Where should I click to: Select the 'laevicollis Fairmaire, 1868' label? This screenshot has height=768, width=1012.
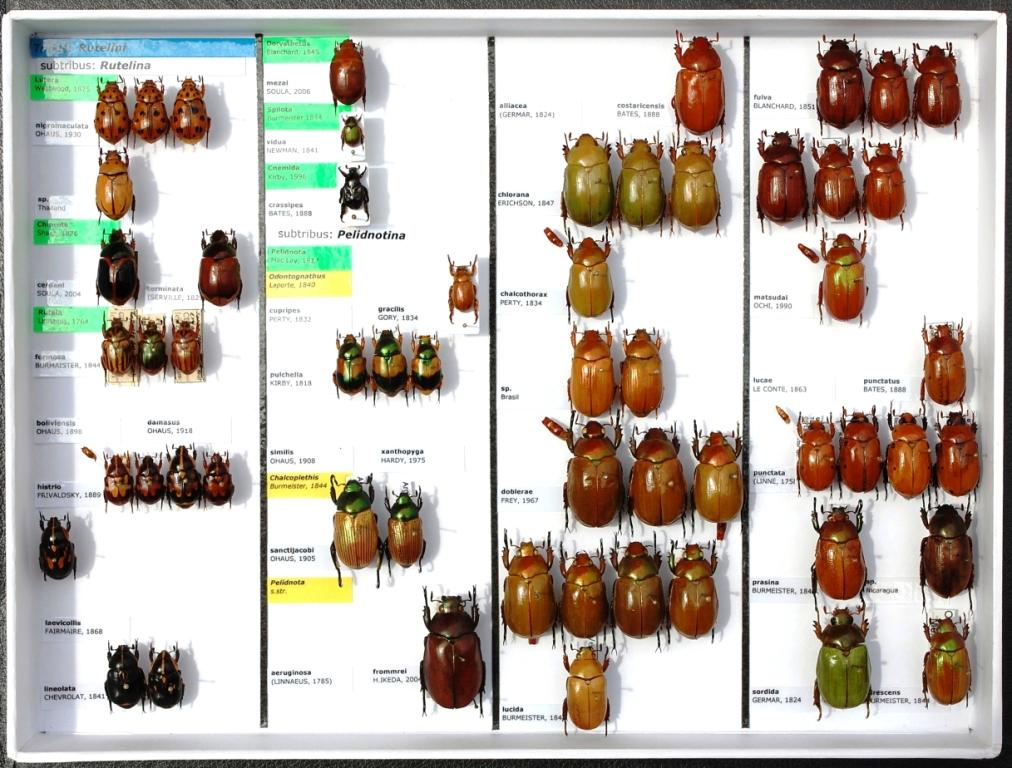(x=73, y=627)
